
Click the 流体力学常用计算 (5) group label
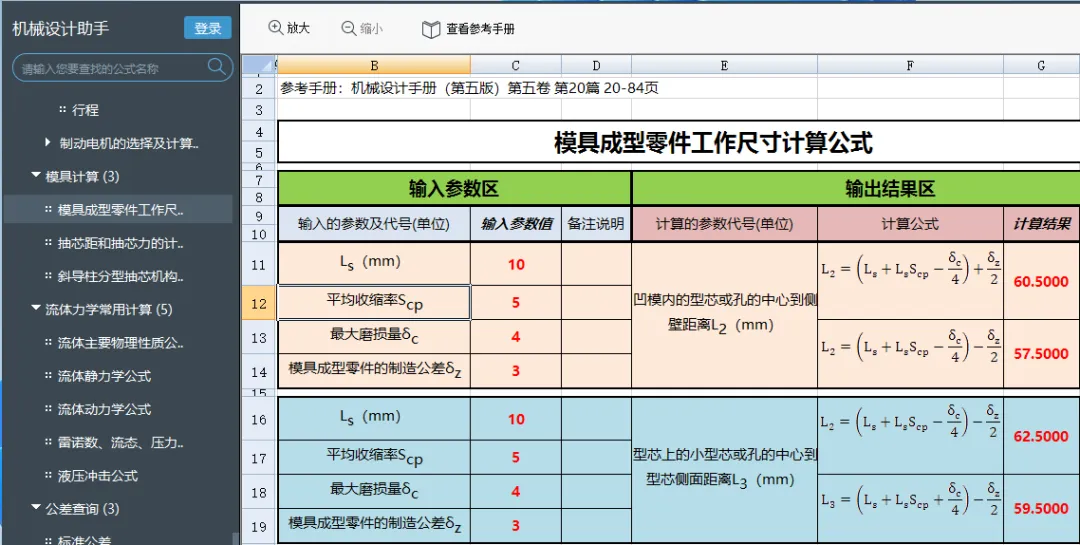(109, 309)
